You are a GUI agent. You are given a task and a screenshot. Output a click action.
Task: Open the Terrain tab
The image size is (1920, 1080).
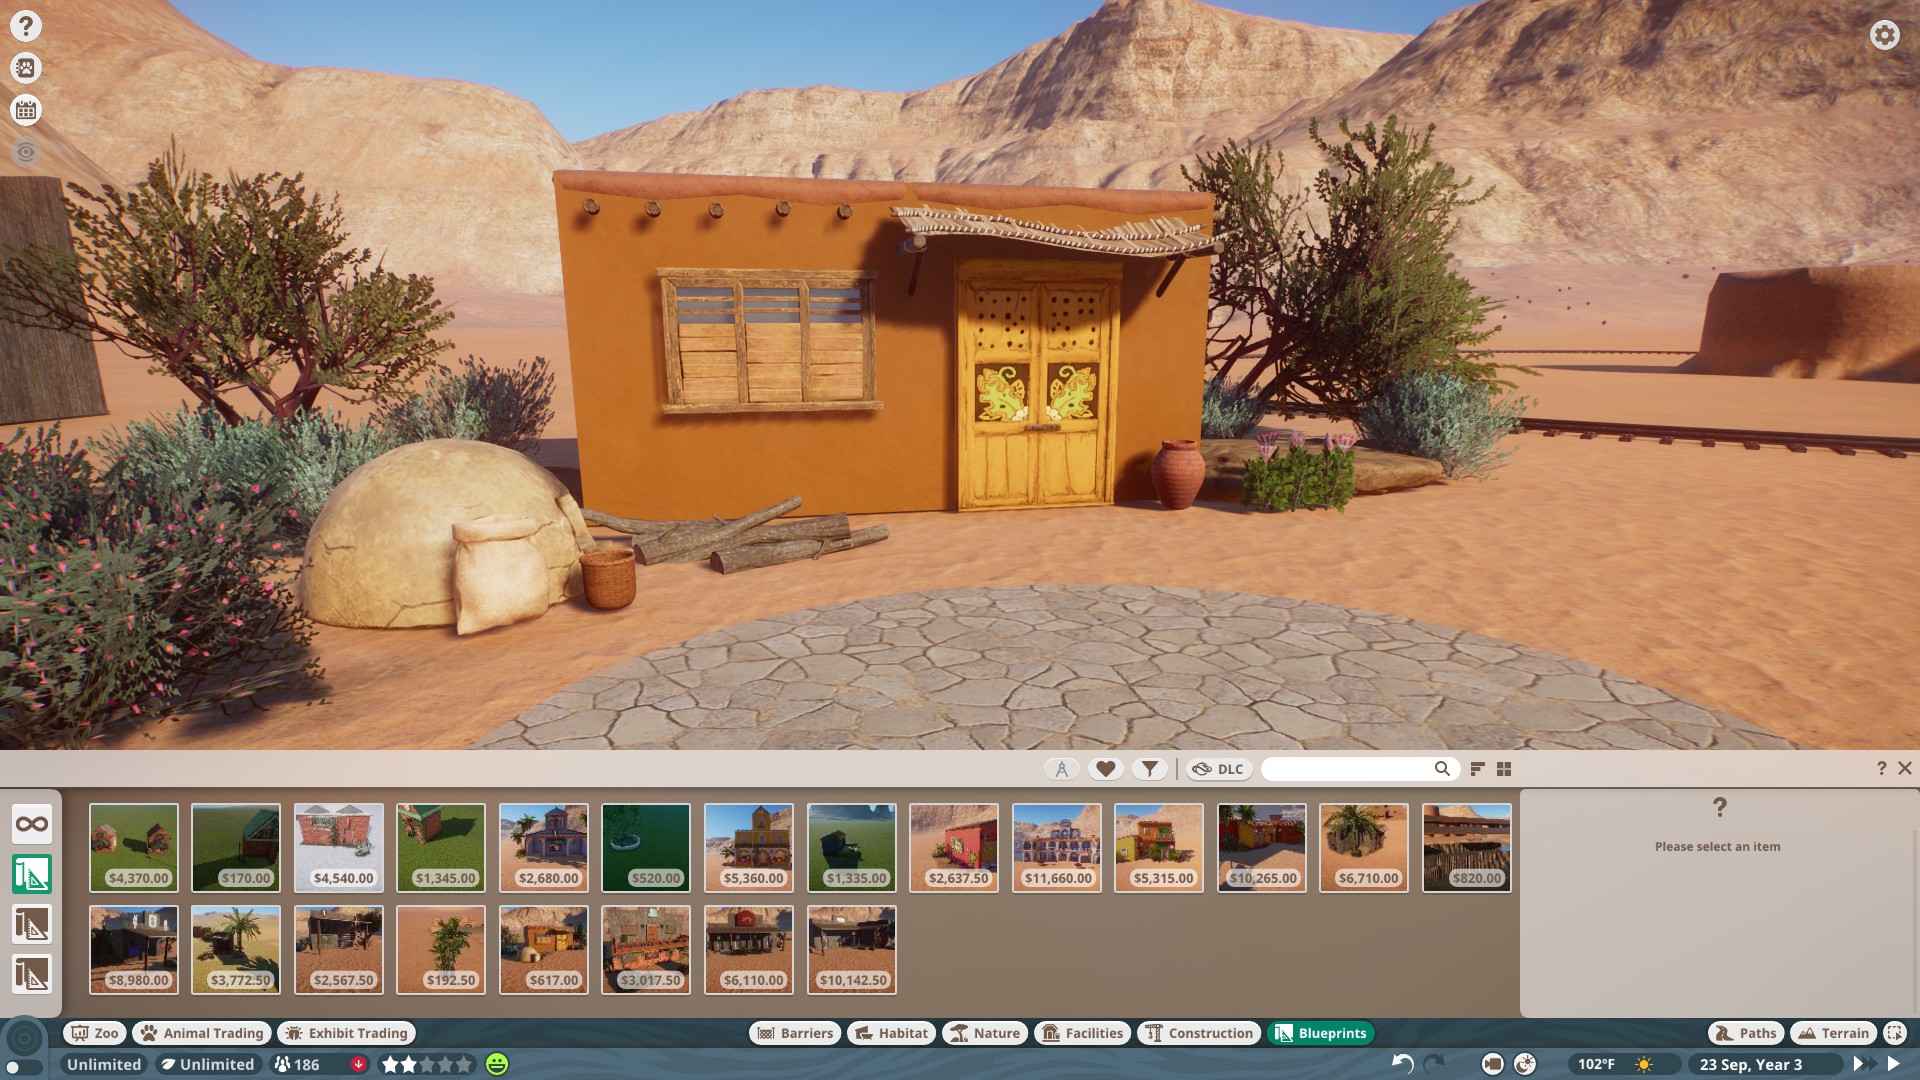[x=1833, y=1033]
